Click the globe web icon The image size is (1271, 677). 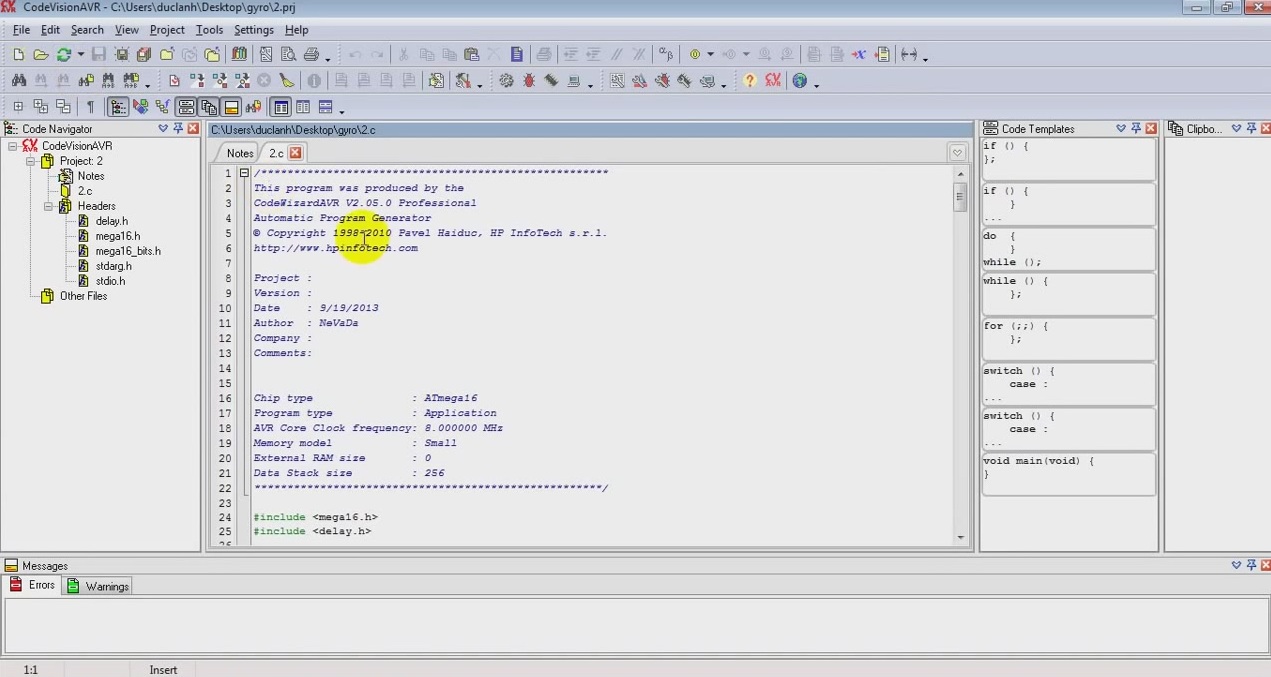[799, 81]
